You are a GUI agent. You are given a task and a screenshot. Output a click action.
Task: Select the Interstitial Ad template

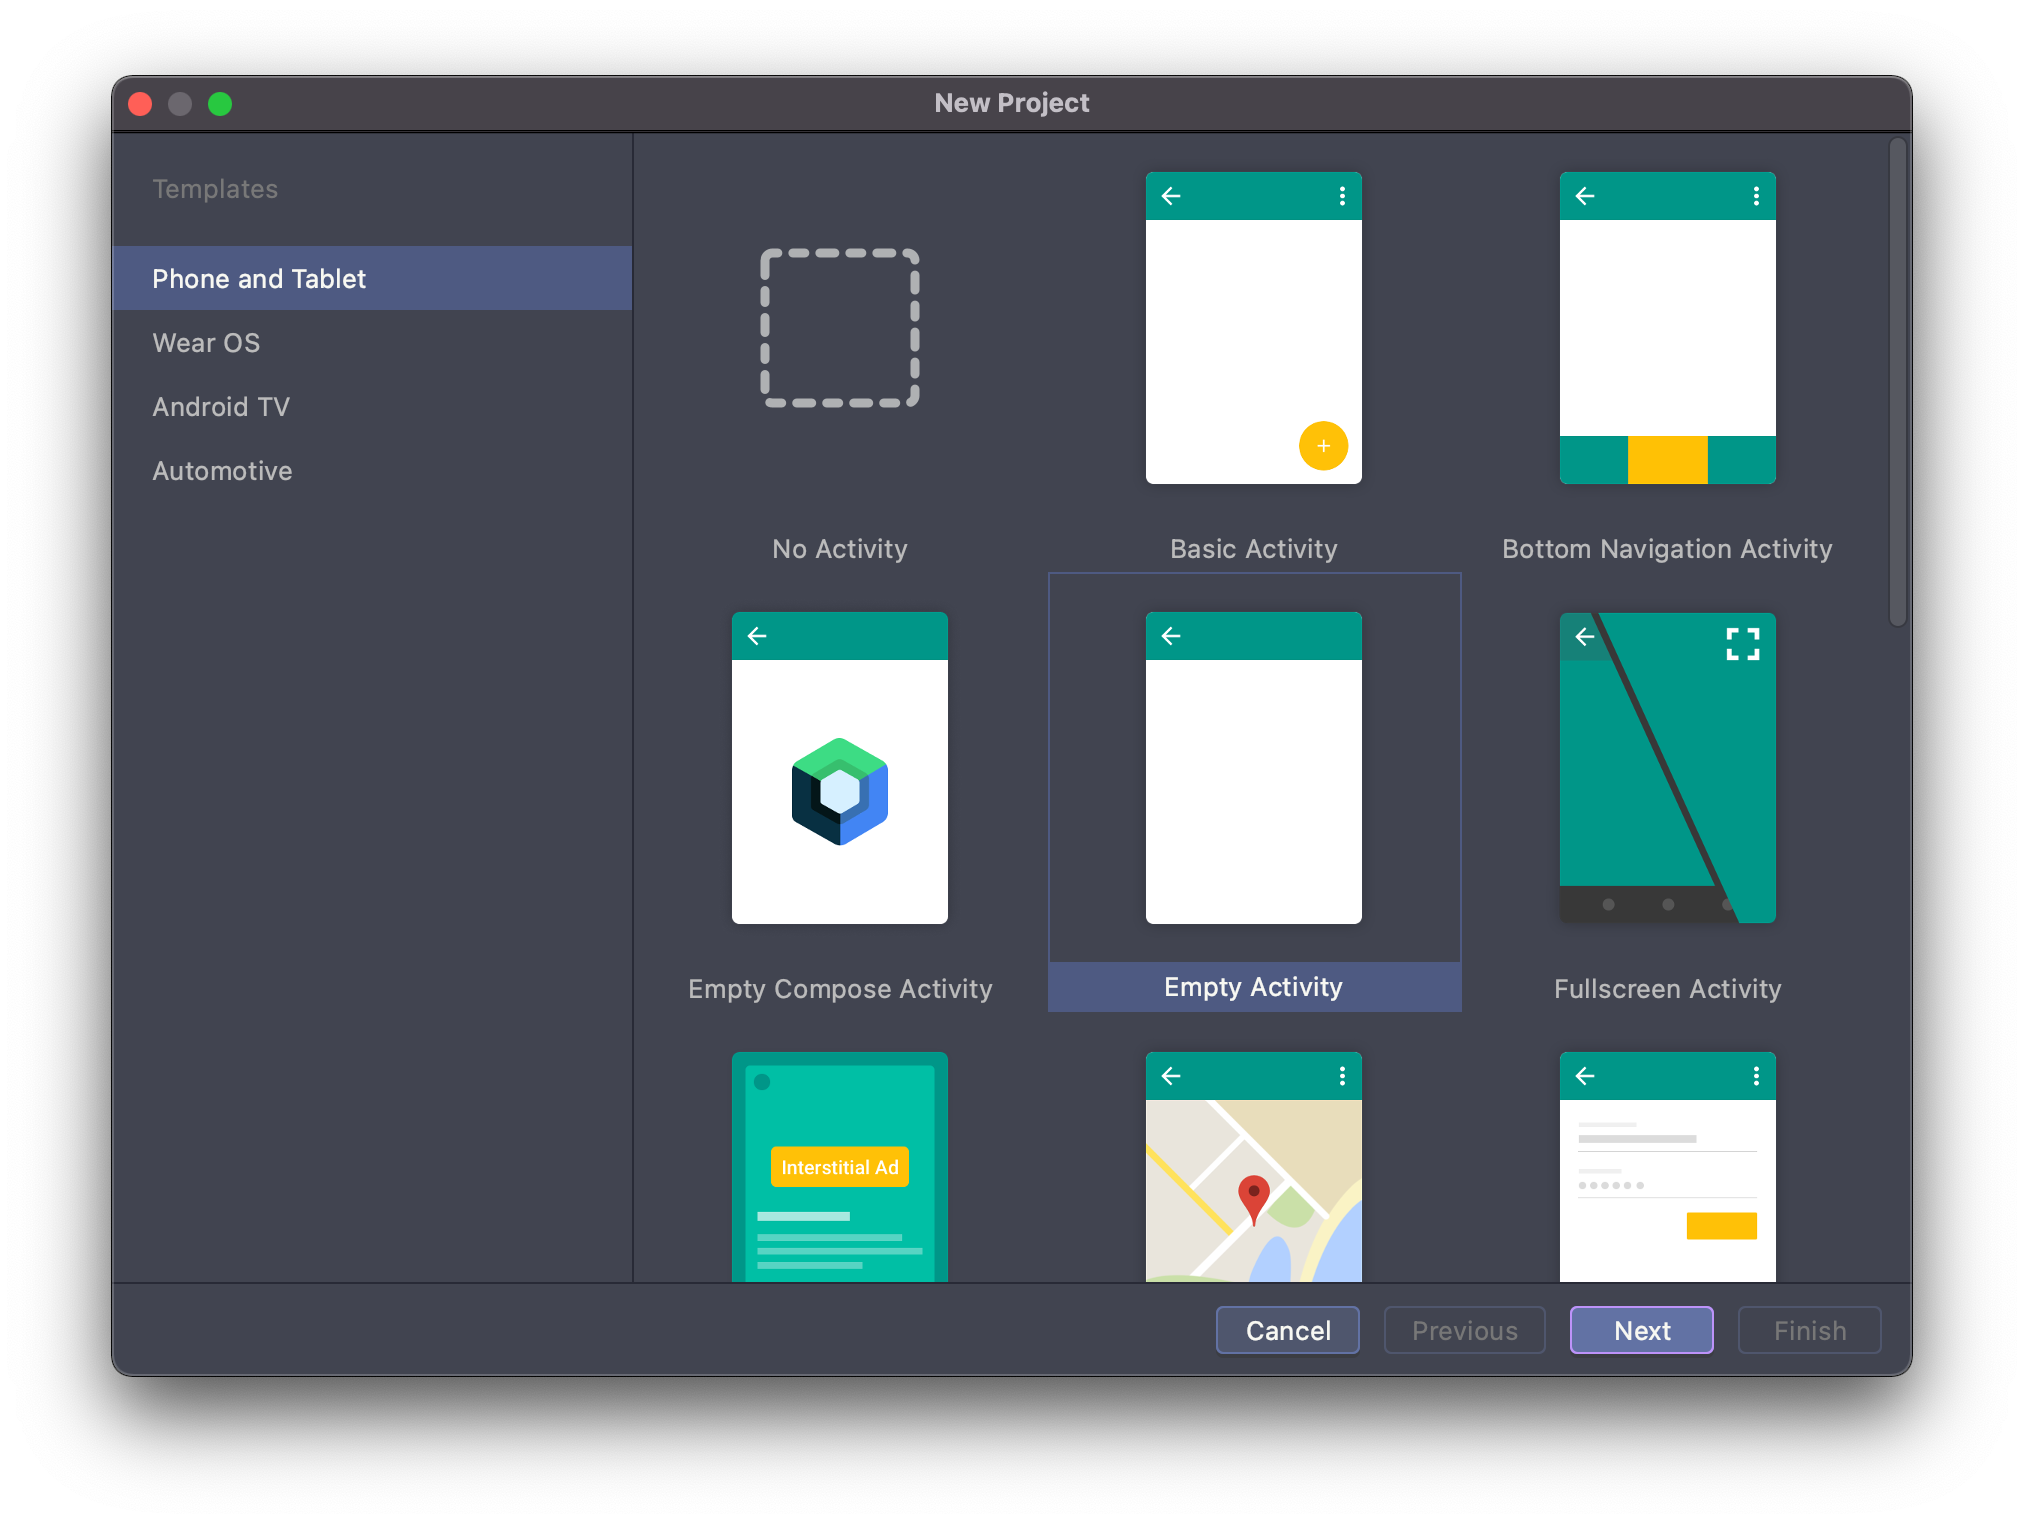click(x=839, y=1166)
